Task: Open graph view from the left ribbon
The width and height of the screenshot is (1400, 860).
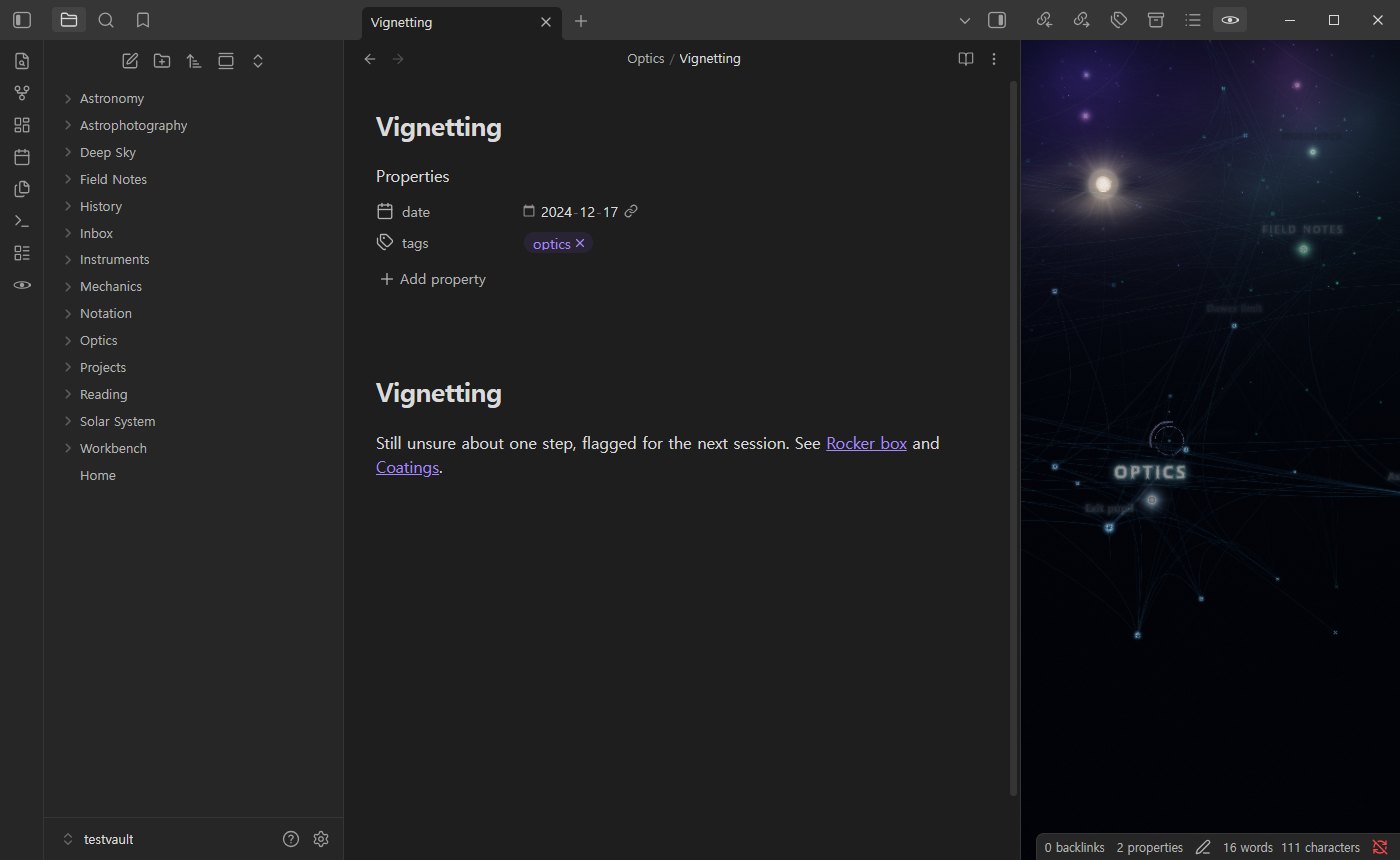Action: [22, 93]
